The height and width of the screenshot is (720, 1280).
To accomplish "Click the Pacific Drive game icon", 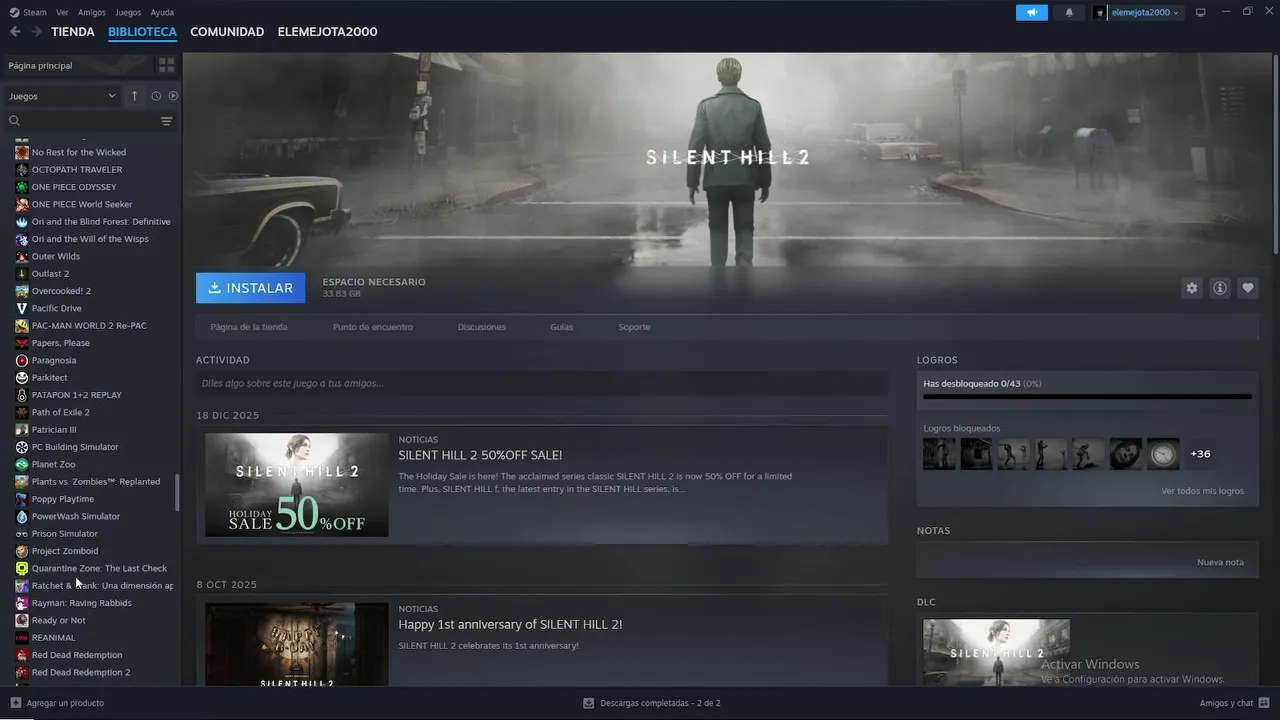I will 22,308.
